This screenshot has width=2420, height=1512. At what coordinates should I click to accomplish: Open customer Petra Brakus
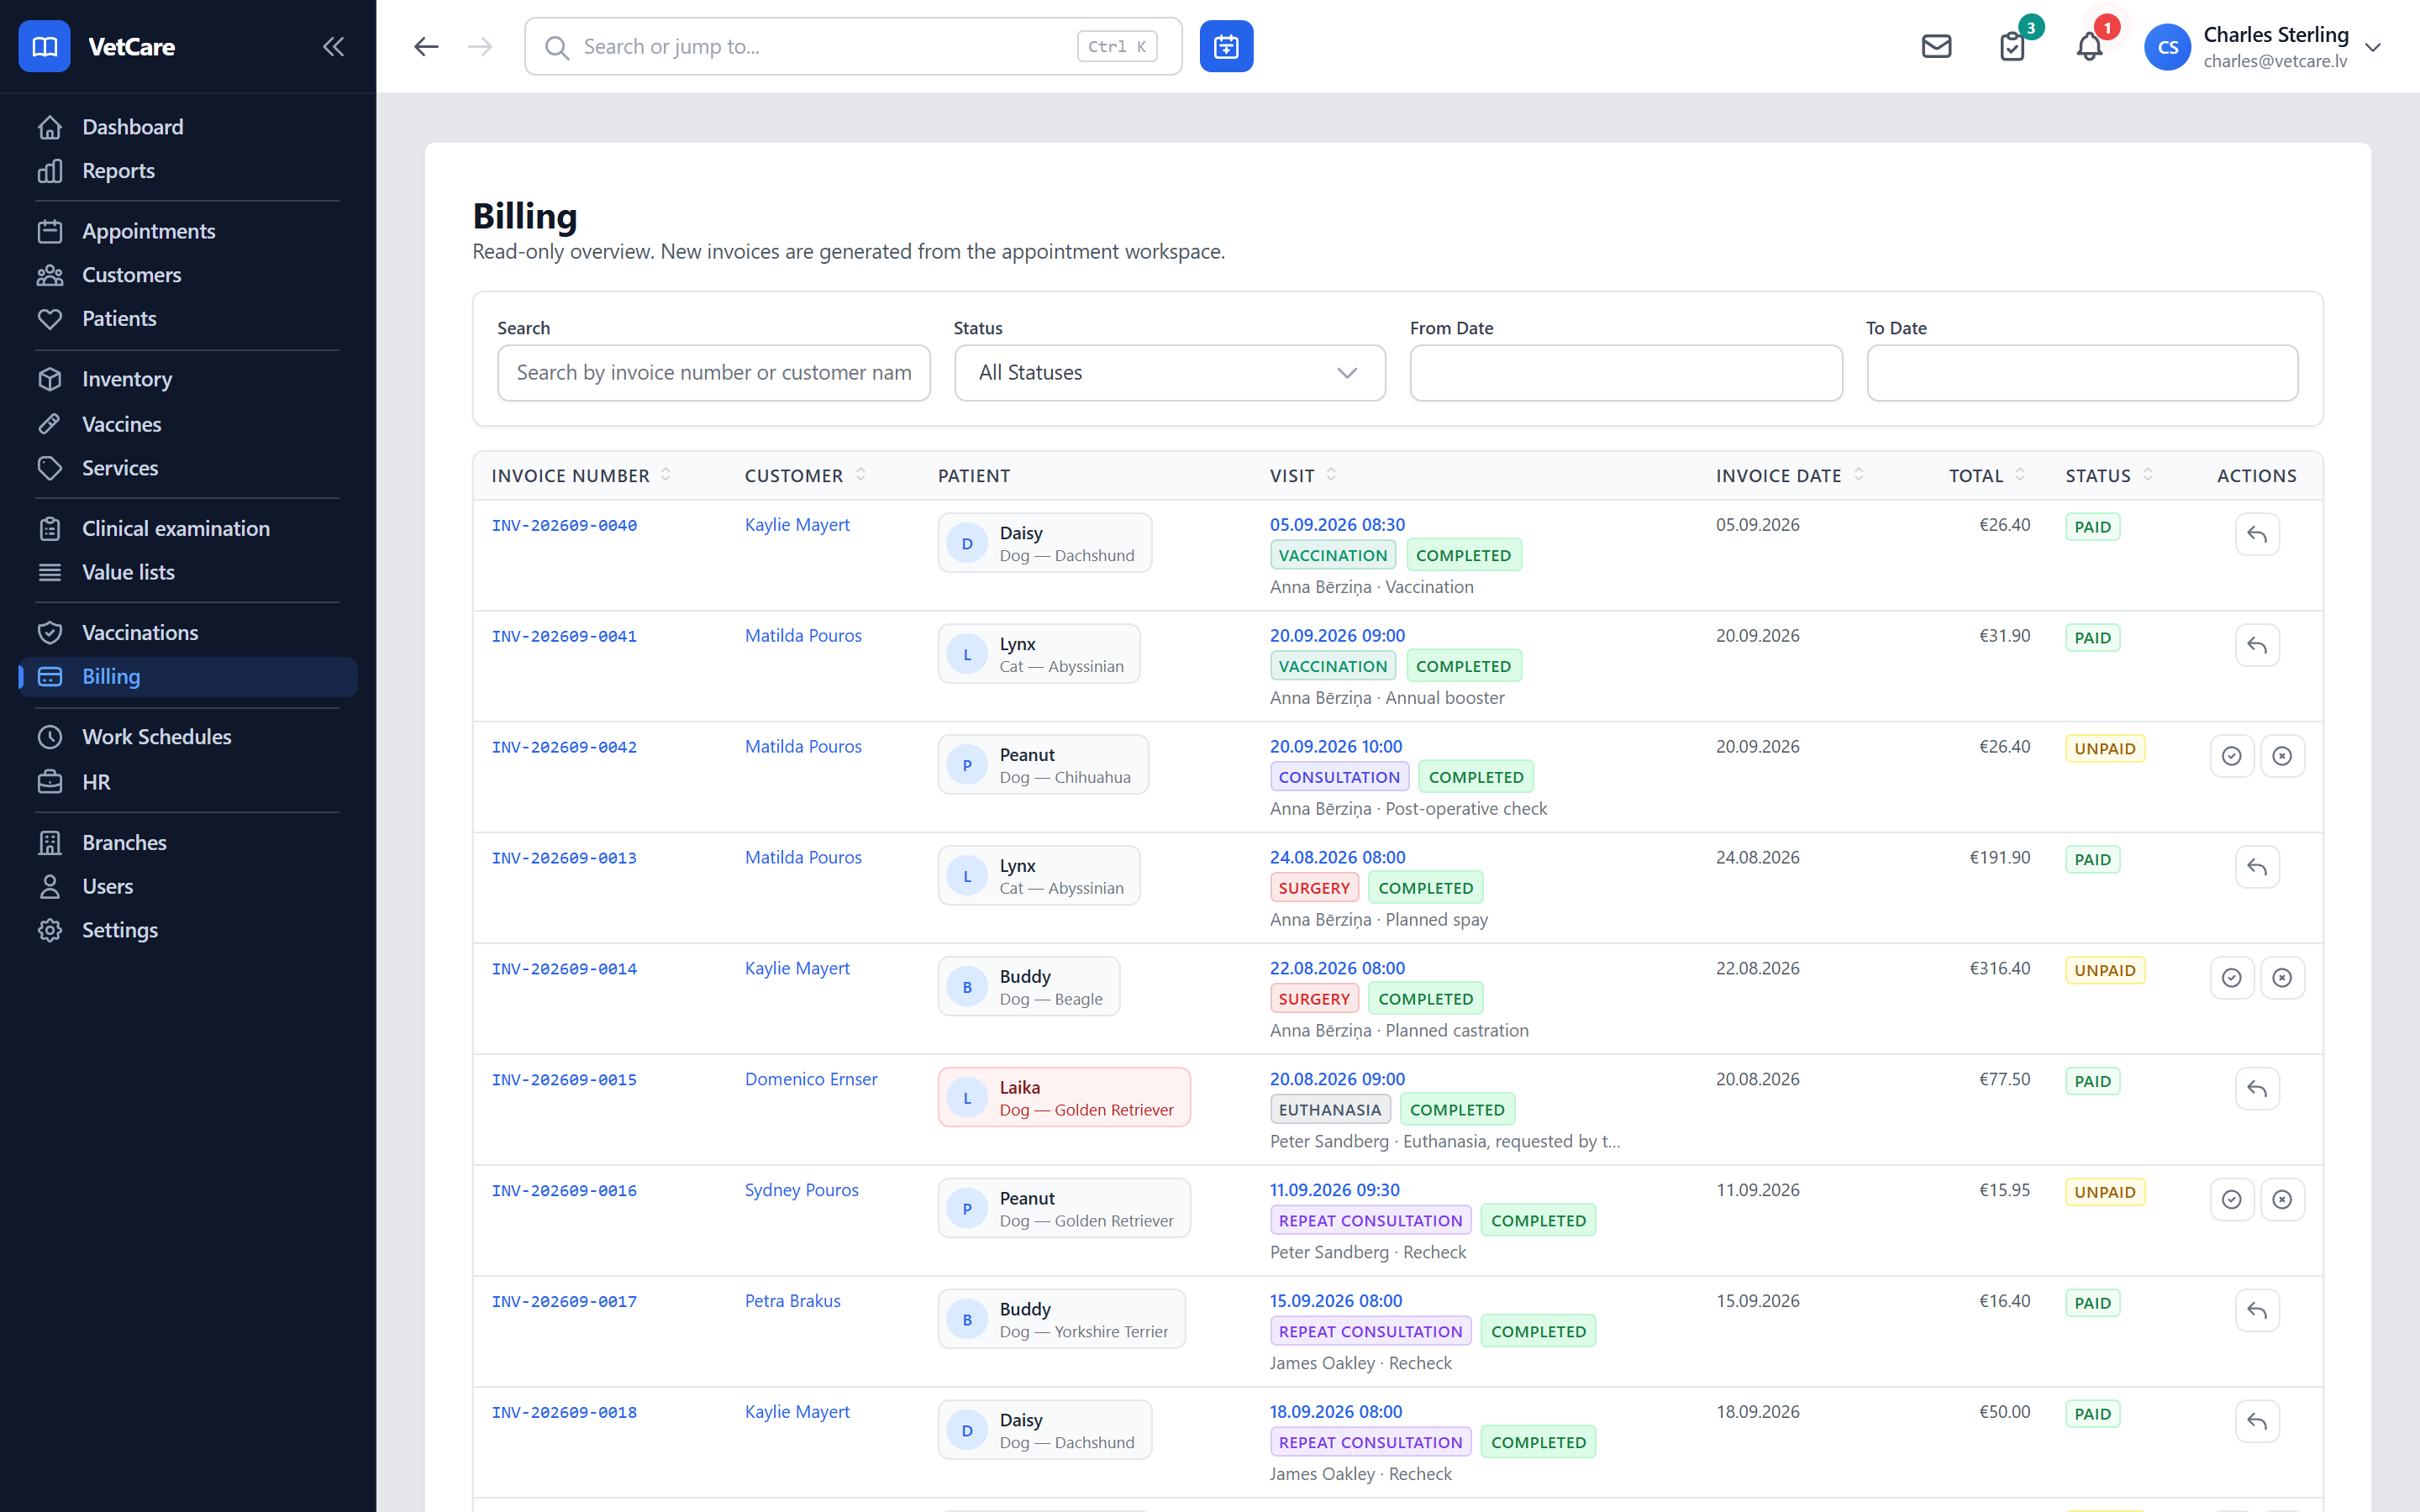click(x=792, y=1301)
